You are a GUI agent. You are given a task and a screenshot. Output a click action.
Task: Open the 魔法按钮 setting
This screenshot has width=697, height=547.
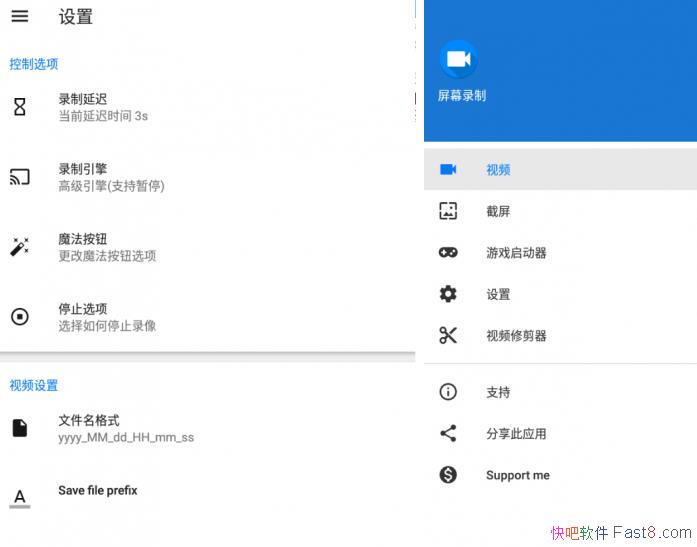pyautogui.click(x=208, y=247)
